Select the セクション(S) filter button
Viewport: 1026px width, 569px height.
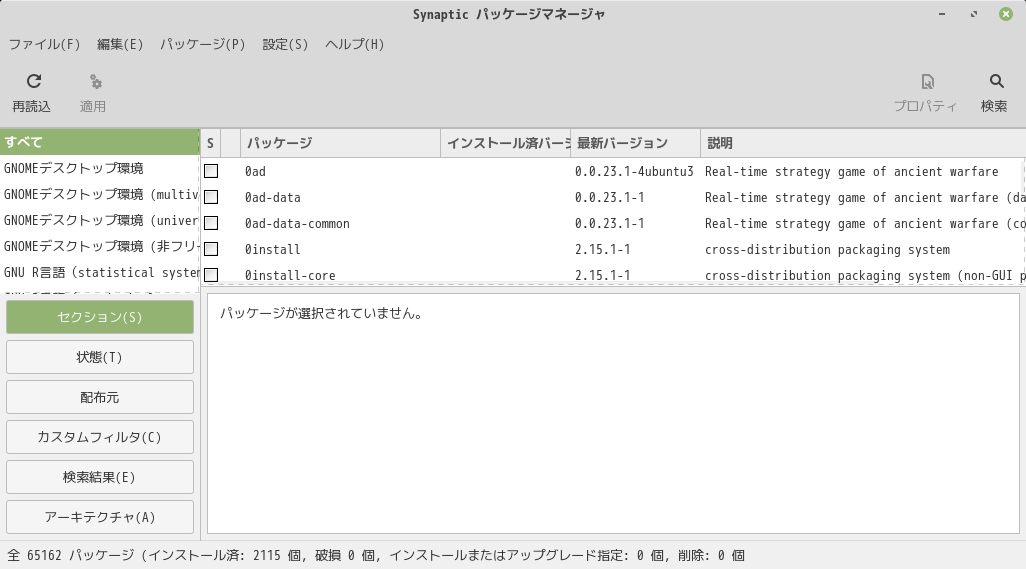pos(100,317)
